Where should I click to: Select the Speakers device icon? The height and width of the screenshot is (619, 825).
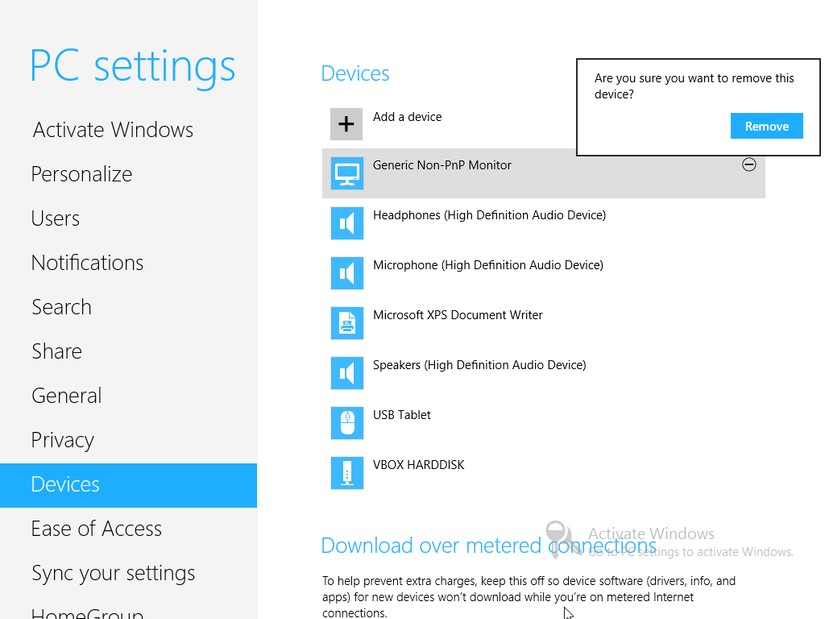coord(347,373)
